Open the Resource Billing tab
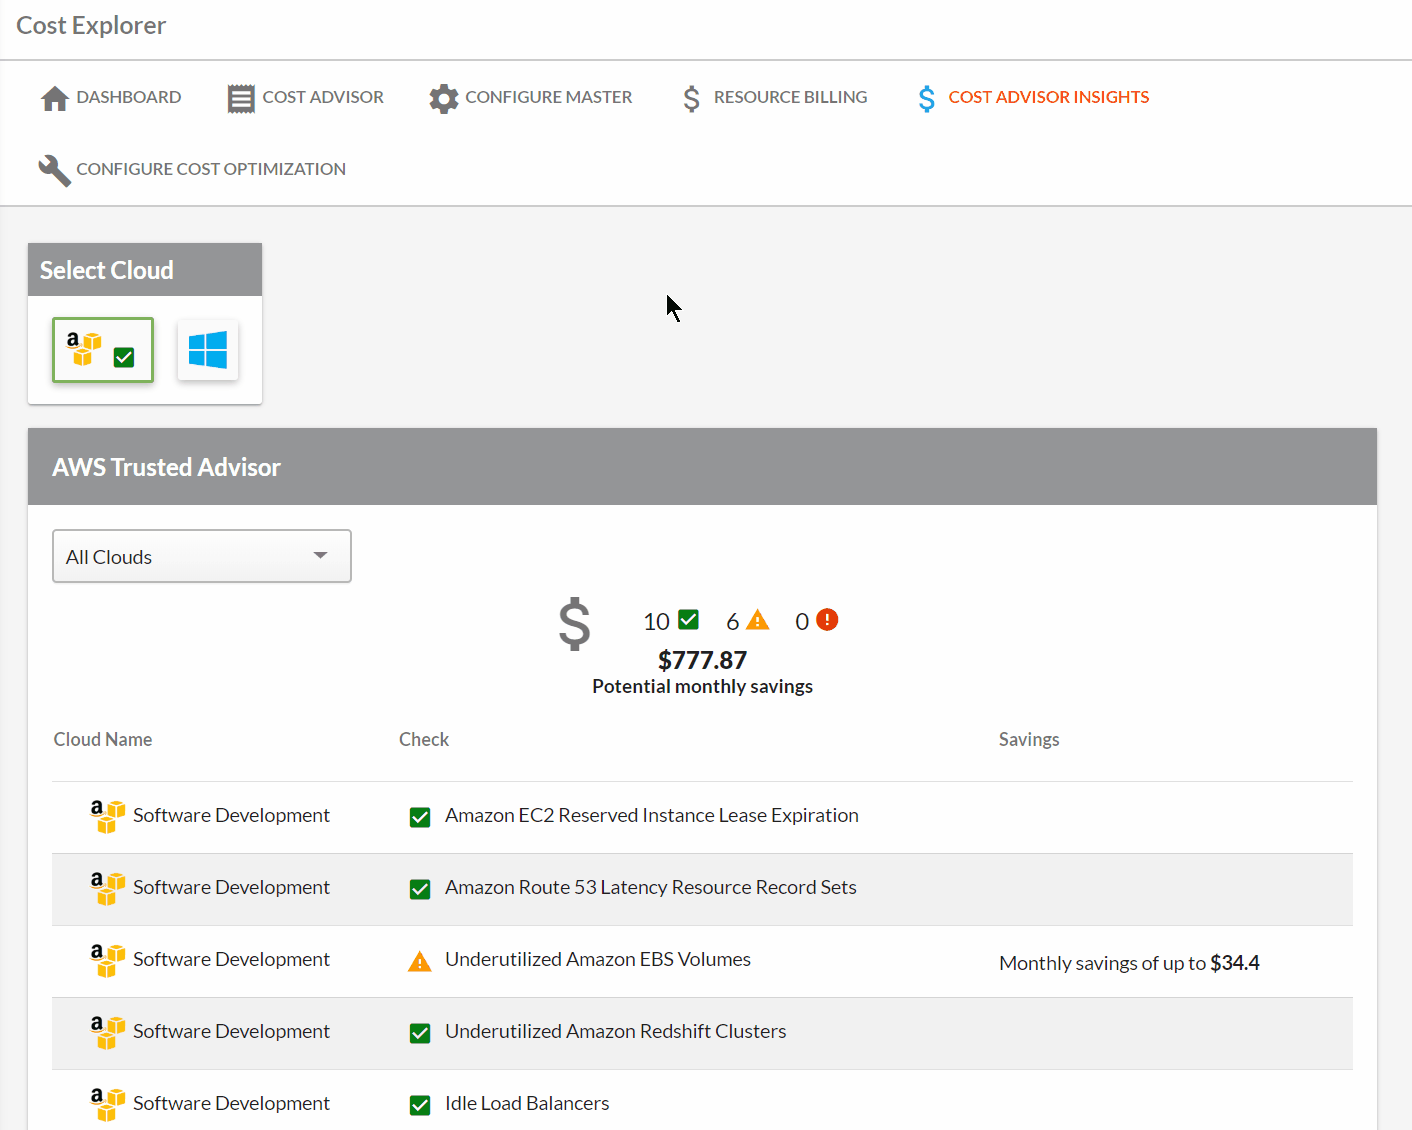Viewport: 1412px width, 1130px height. tap(775, 98)
